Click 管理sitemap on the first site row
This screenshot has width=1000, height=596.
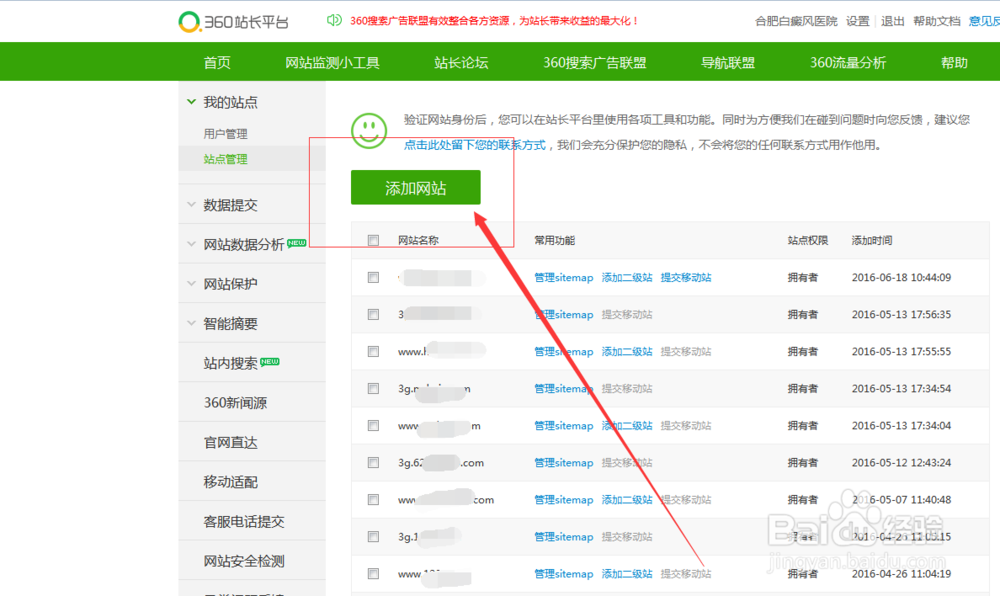(x=563, y=277)
